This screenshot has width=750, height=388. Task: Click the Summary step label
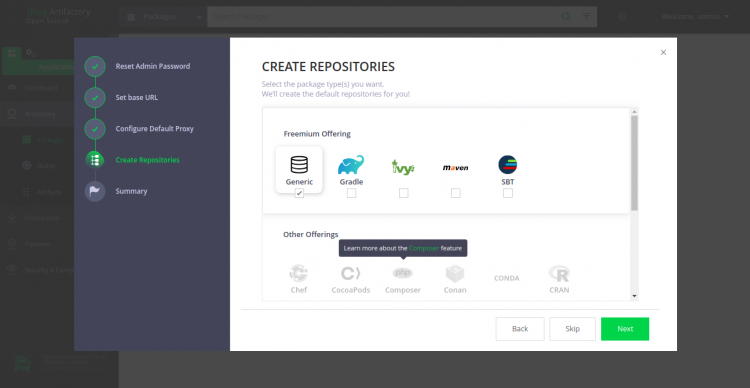tap(132, 191)
